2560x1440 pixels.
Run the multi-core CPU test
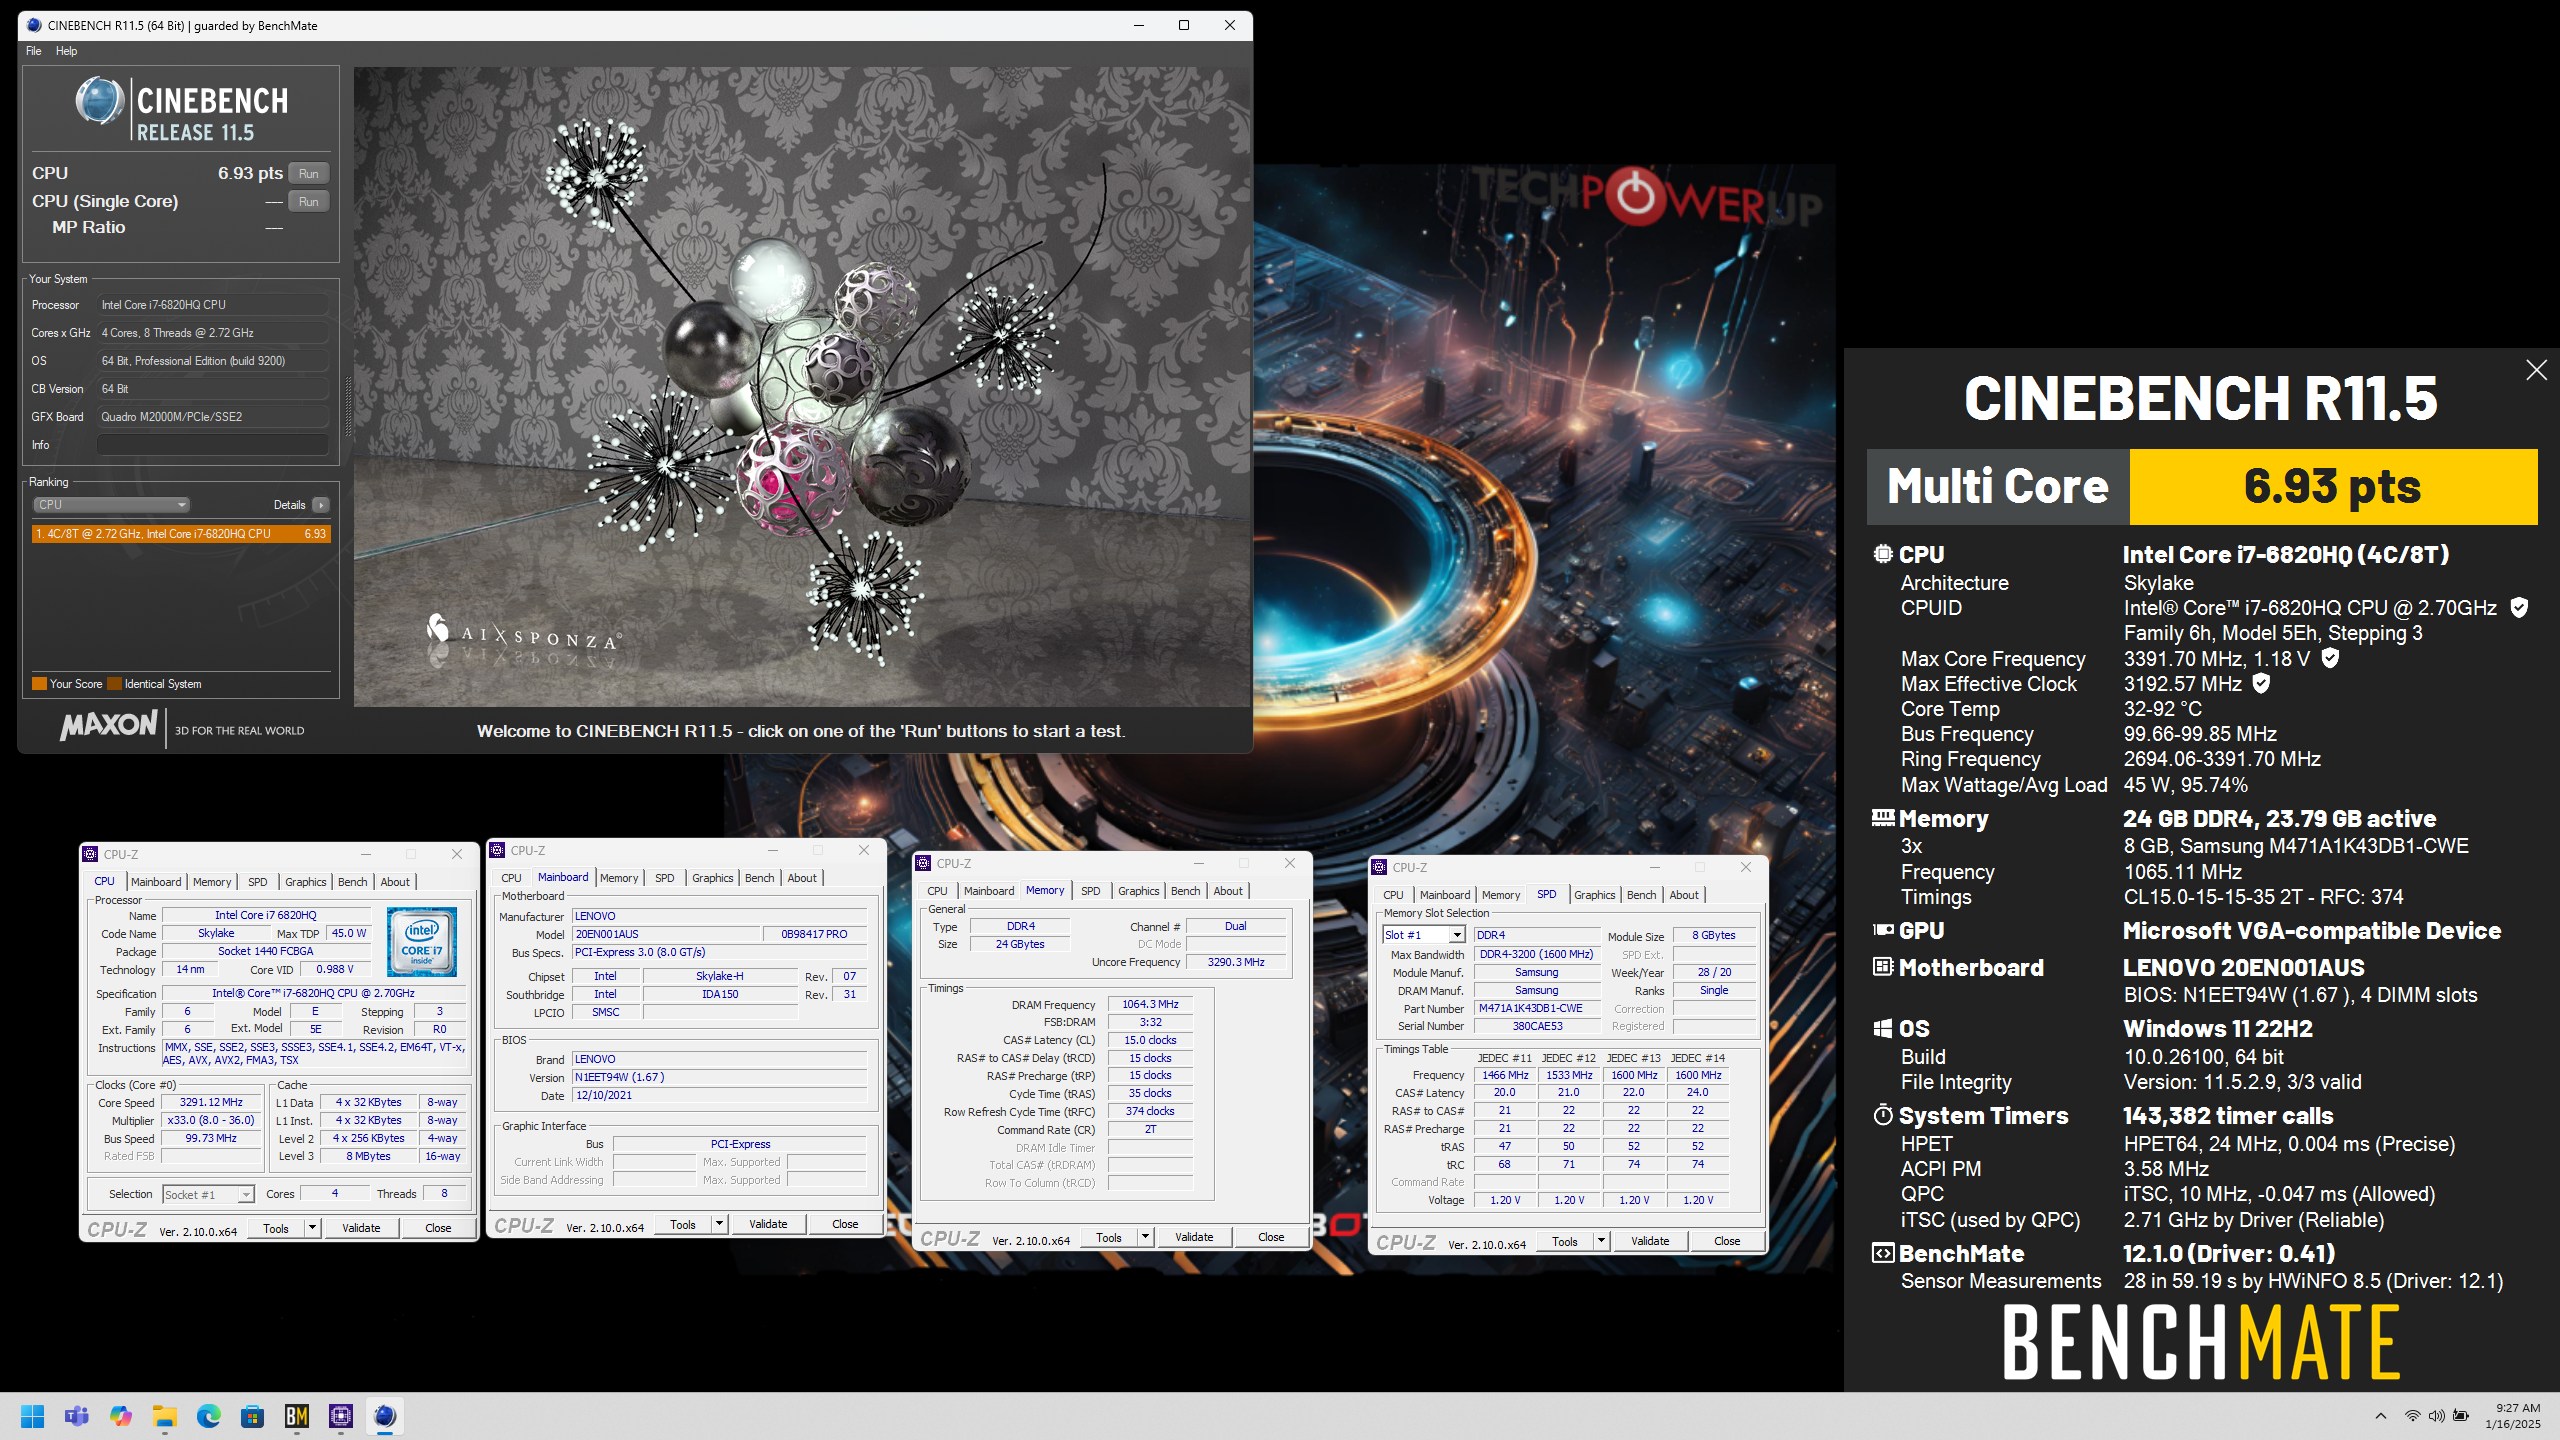[309, 173]
